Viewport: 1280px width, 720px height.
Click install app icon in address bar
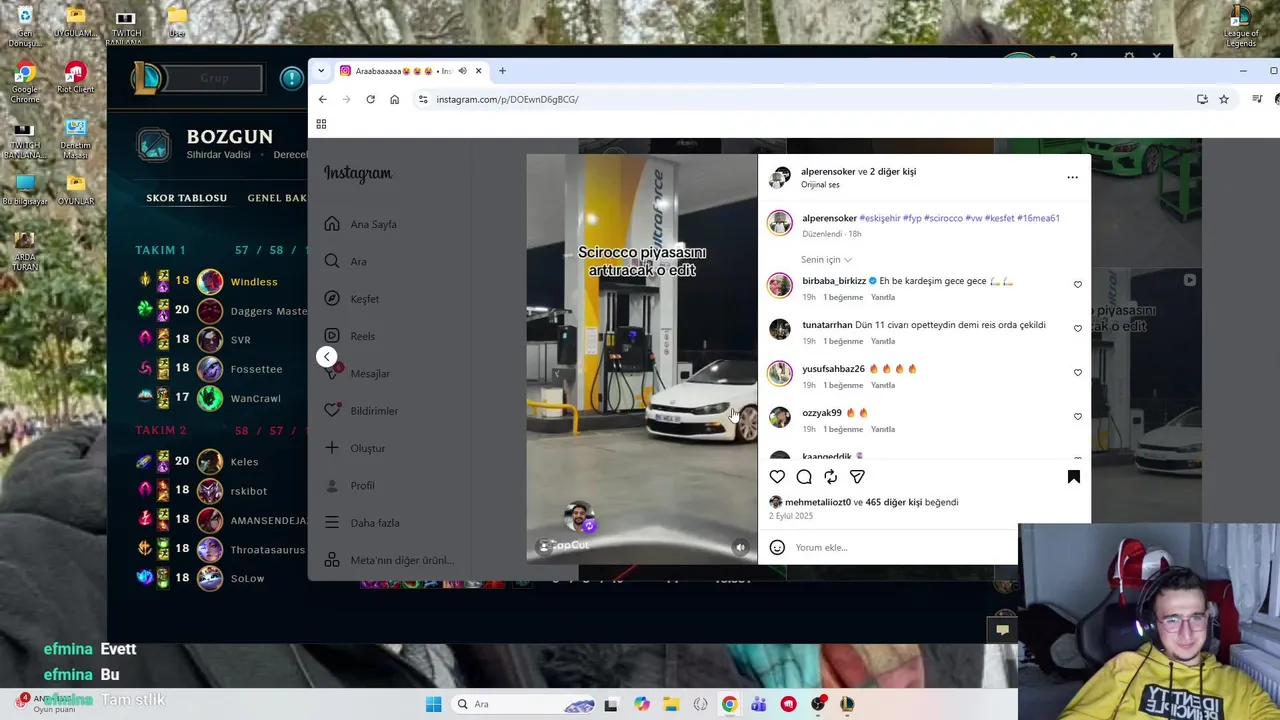coord(1202,99)
